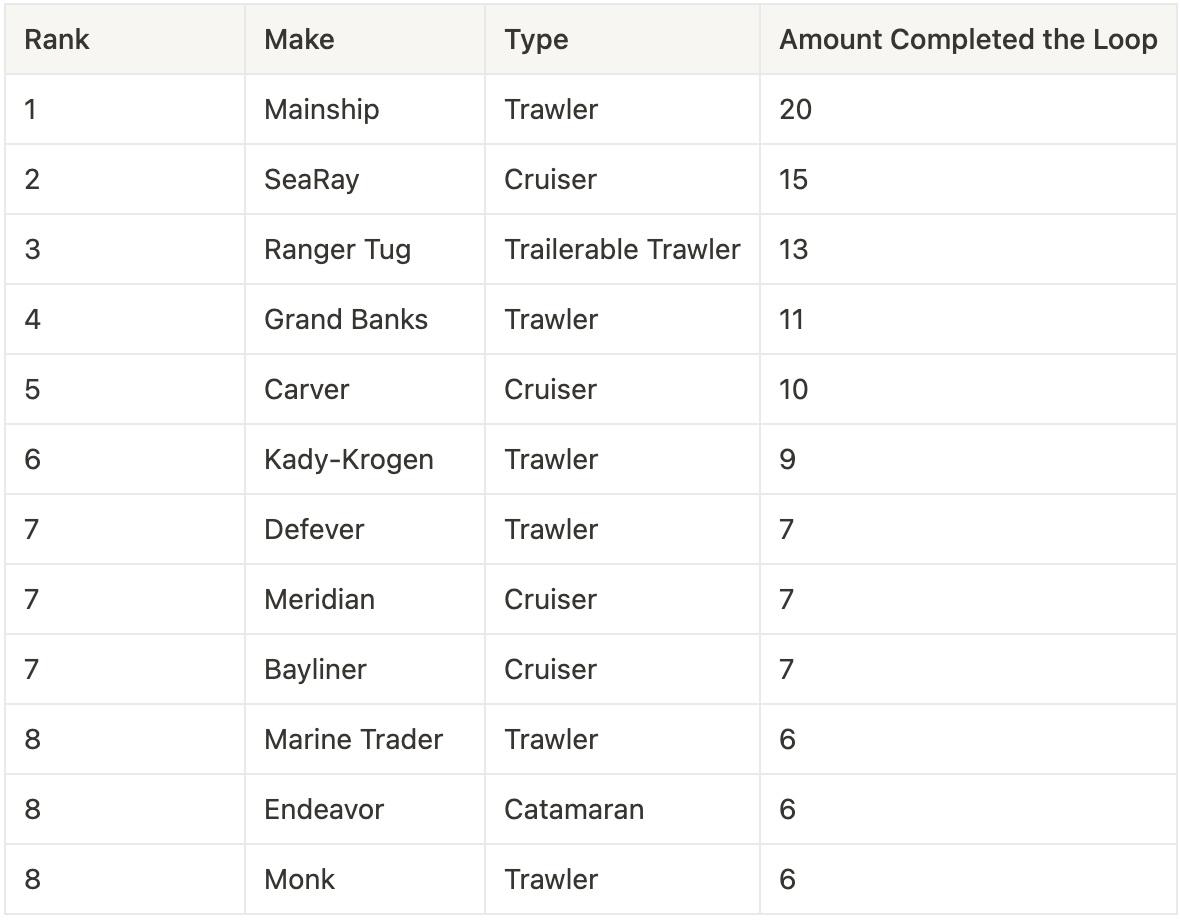Click the Kady-Krogen cell
The height and width of the screenshot is (920, 1180).
(348, 459)
